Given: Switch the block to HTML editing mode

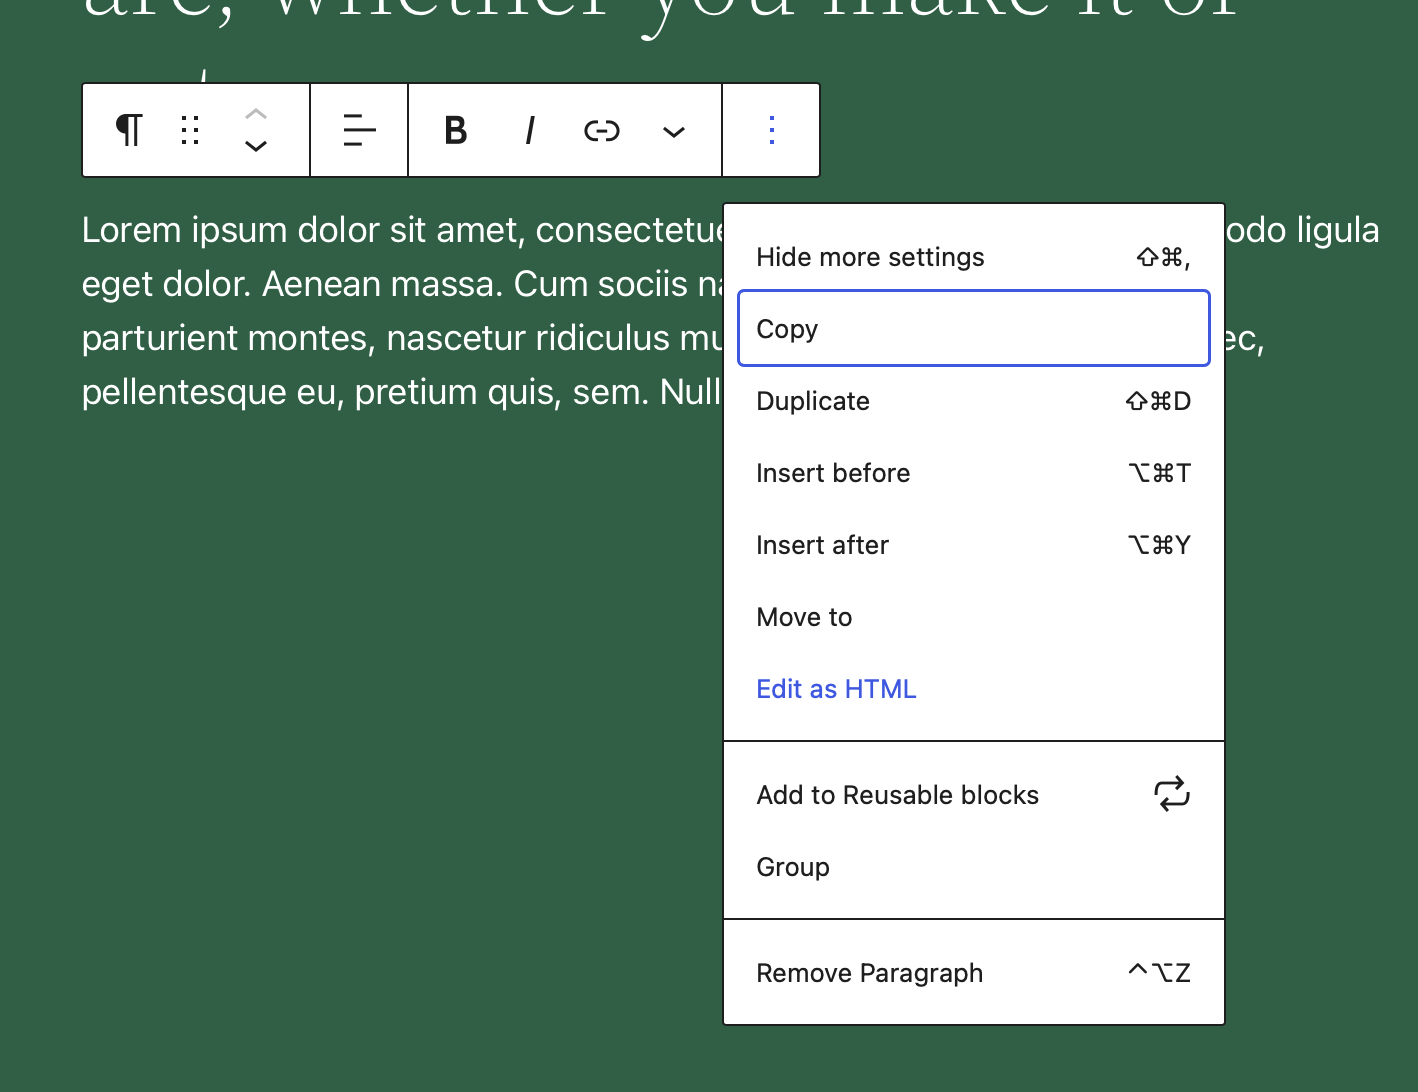Looking at the screenshot, I should (x=836, y=688).
